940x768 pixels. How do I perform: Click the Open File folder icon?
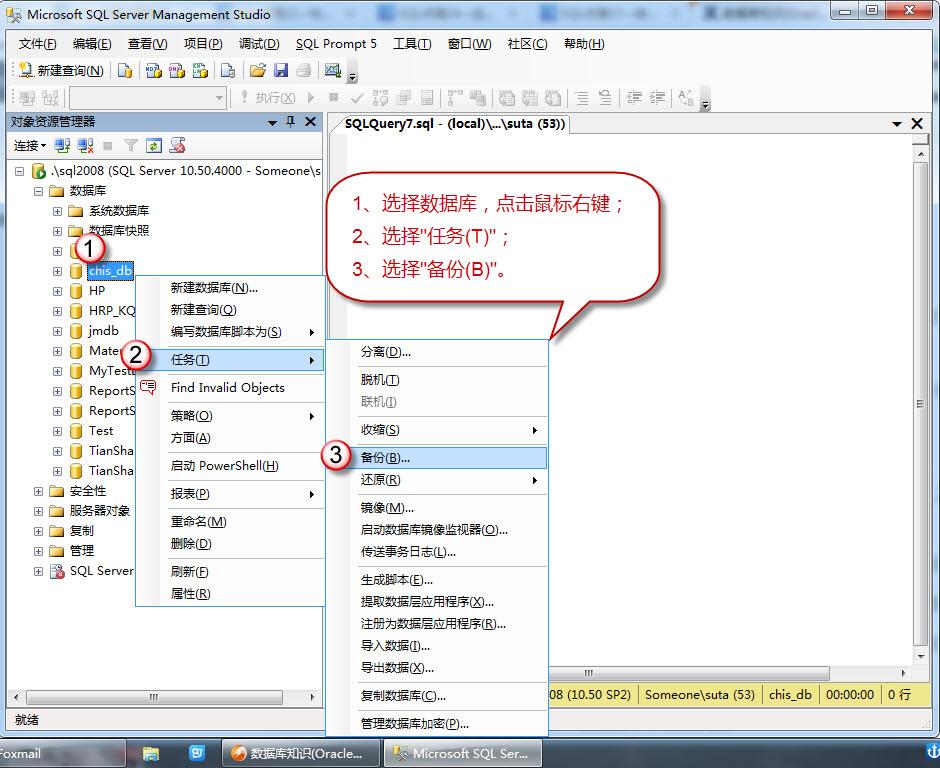[x=258, y=71]
